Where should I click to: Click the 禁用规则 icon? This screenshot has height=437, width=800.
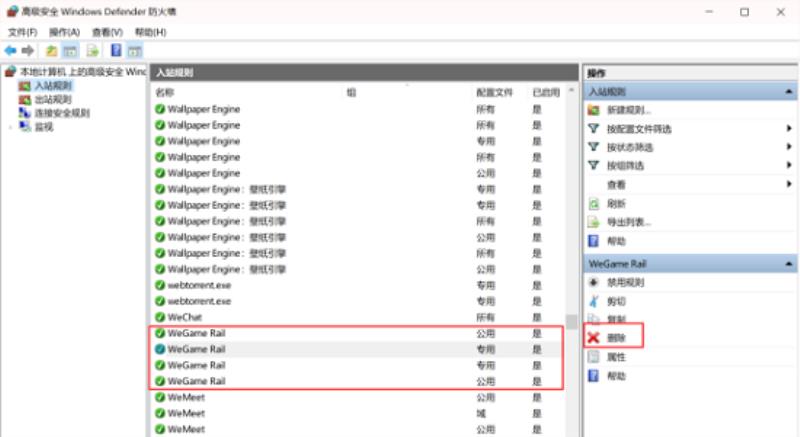[x=593, y=282]
